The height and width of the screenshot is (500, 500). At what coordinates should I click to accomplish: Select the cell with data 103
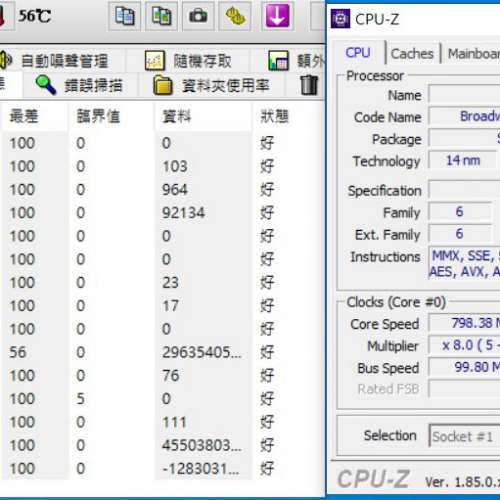[x=175, y=166]
